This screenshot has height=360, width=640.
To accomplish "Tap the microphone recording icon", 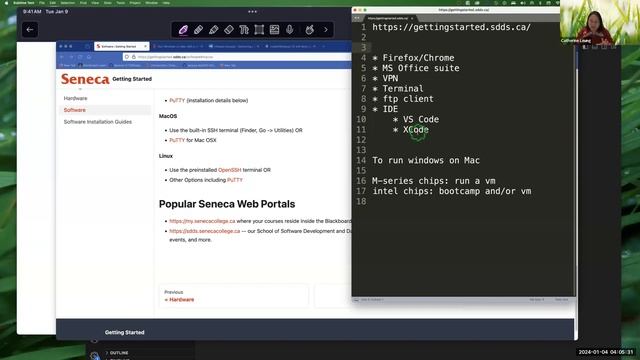I will (x=289, y=29).
